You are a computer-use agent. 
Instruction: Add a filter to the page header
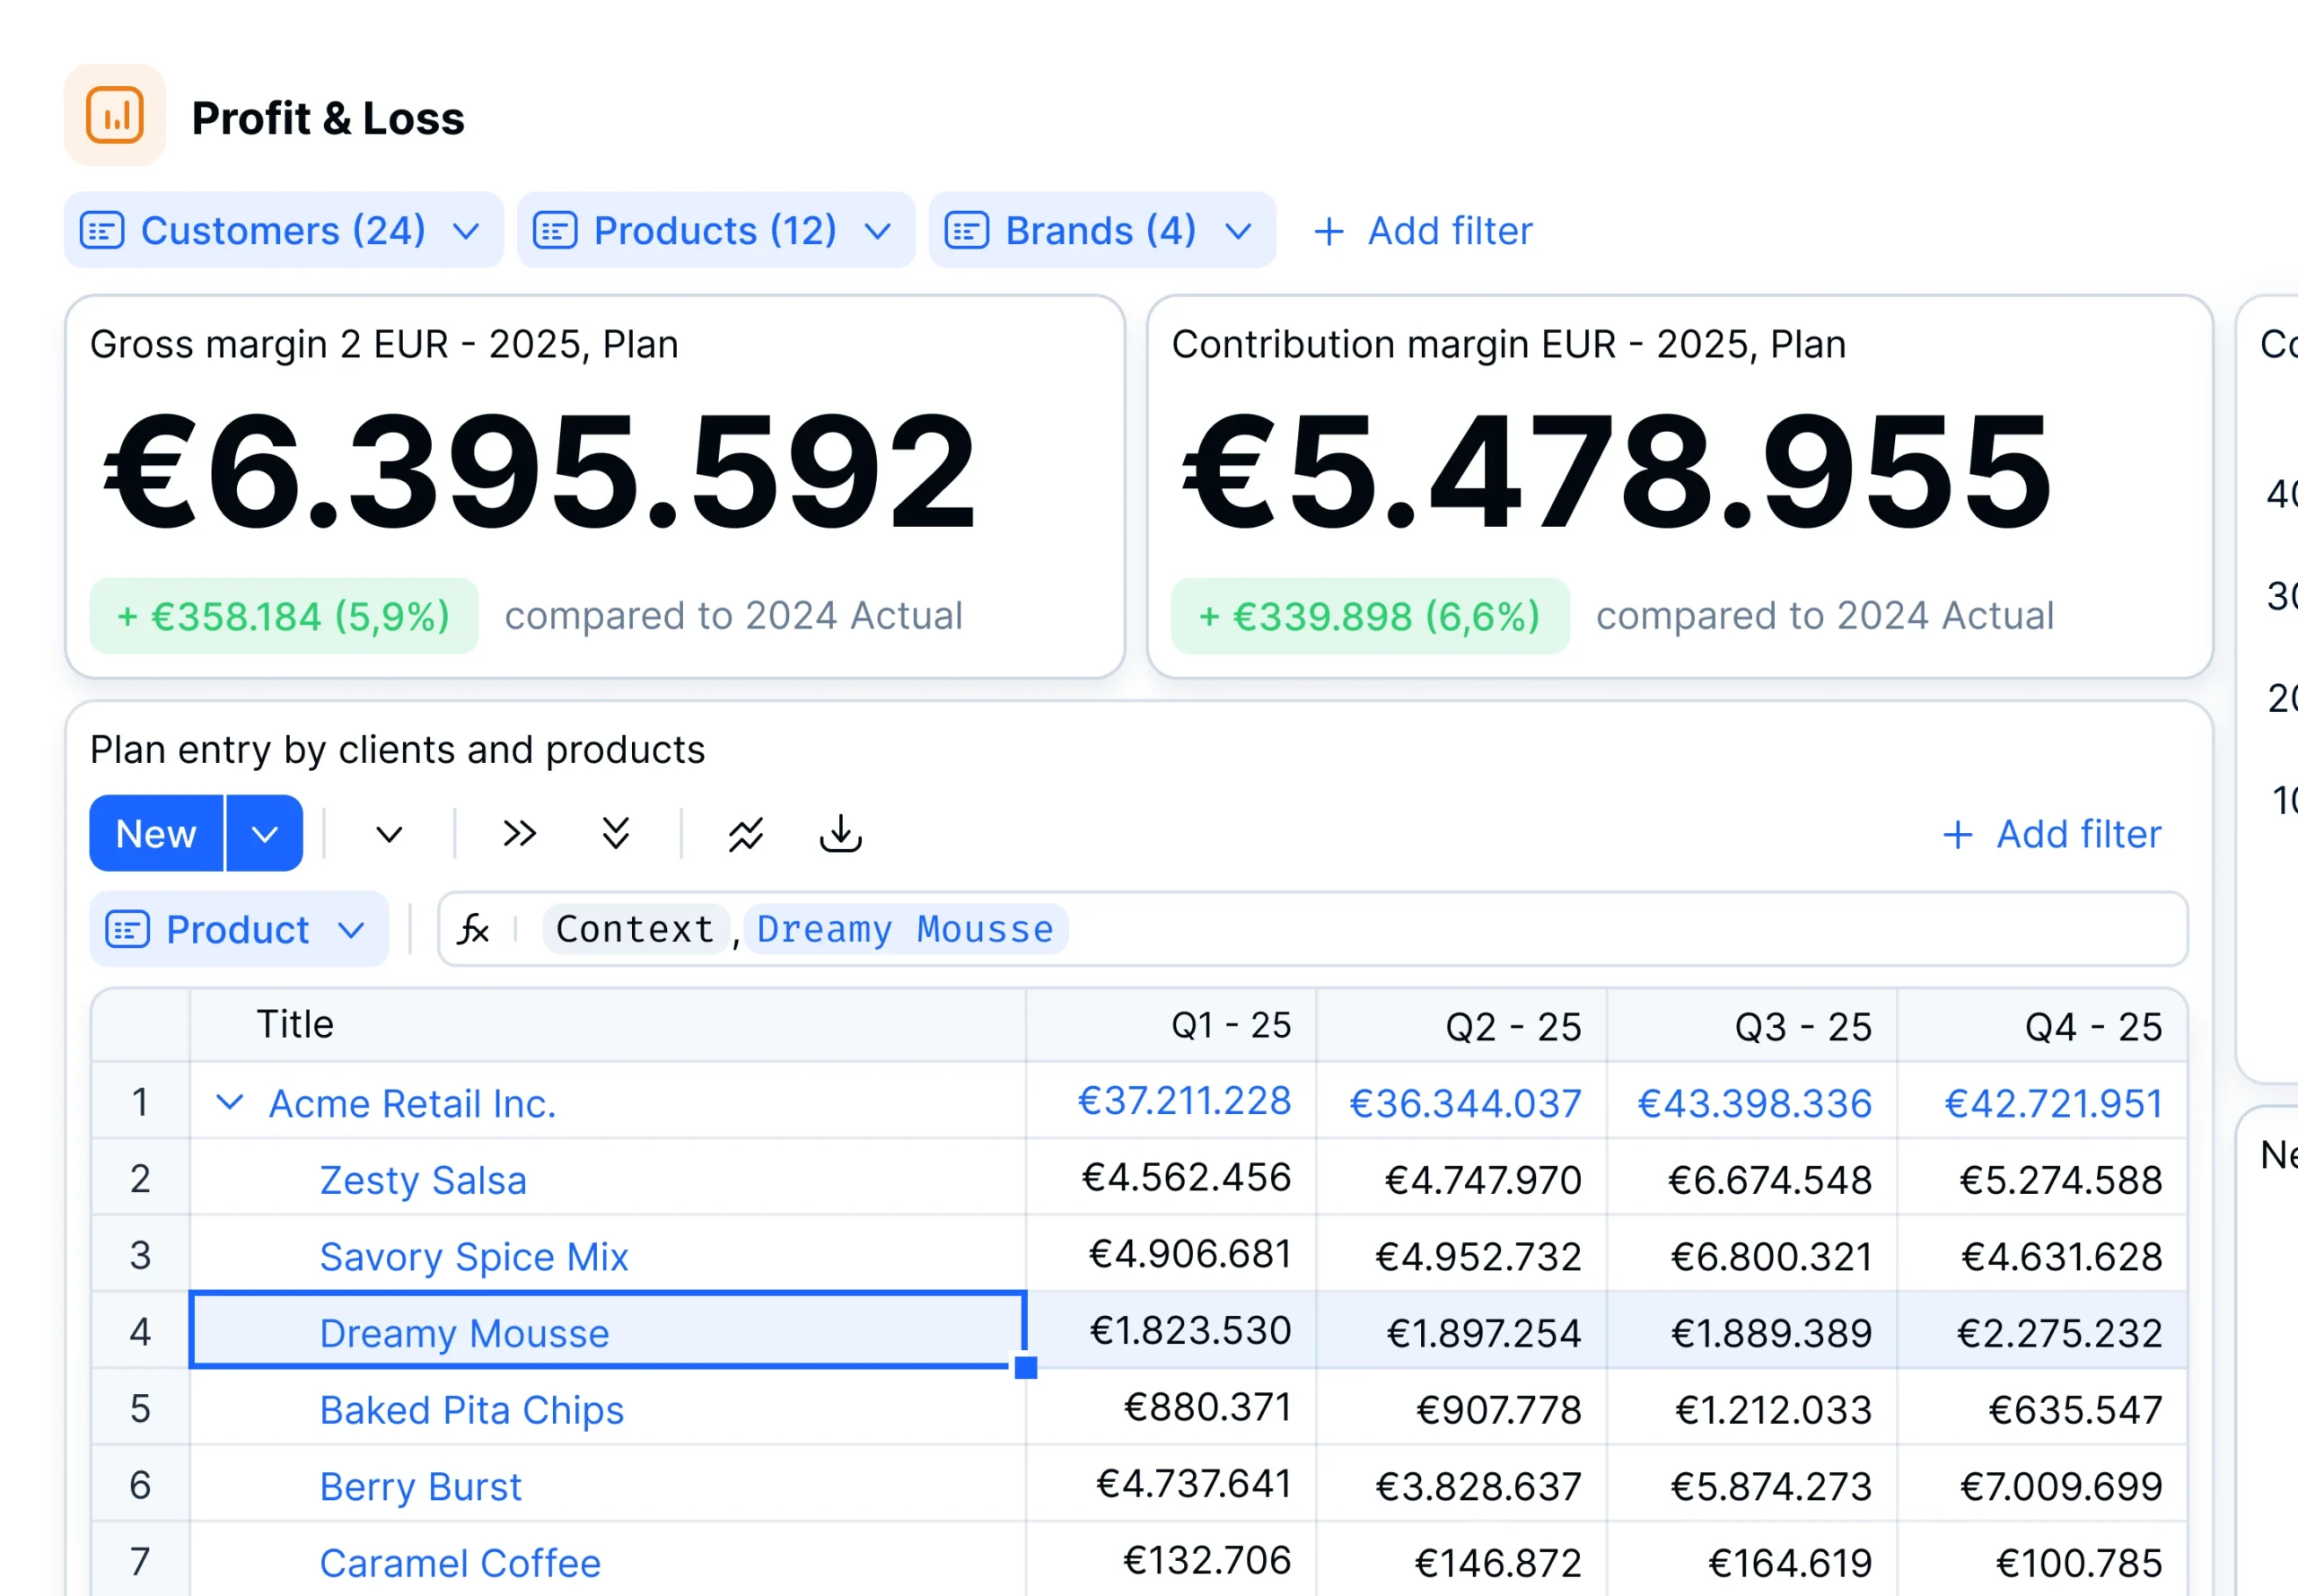[1422, 231]
